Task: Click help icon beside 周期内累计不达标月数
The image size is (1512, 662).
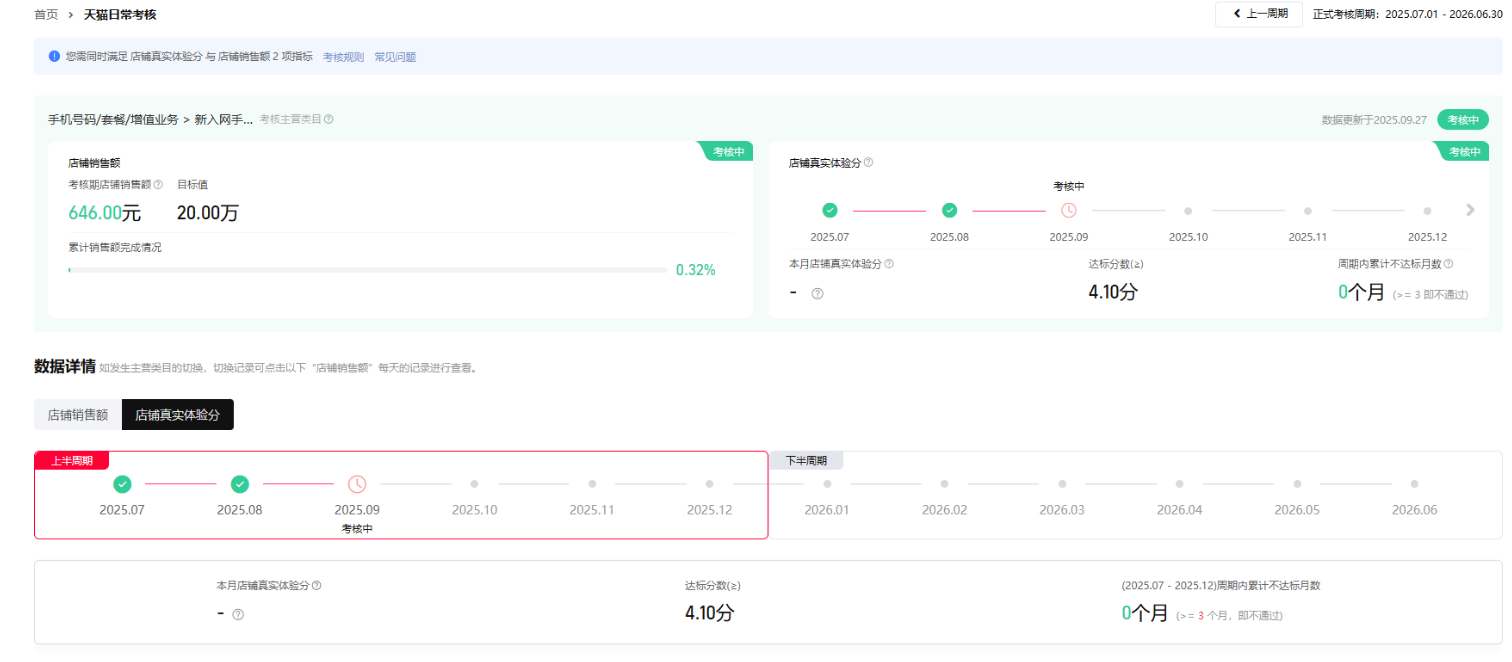Action: click(x=1448, y=264)
